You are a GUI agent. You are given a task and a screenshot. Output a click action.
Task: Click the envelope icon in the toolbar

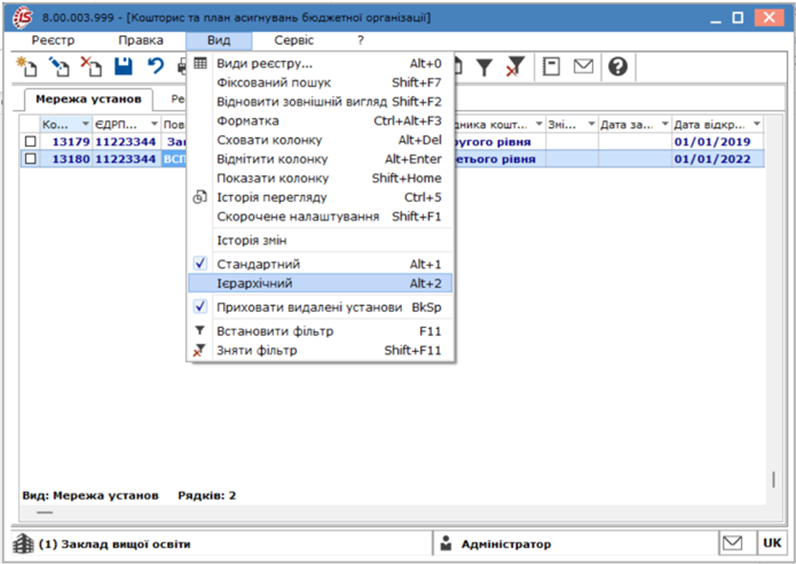click(x=583, y=67)
